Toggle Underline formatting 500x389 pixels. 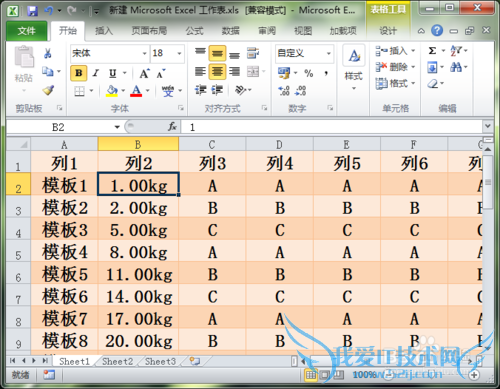pyautogui.click(x=113, y=73)
